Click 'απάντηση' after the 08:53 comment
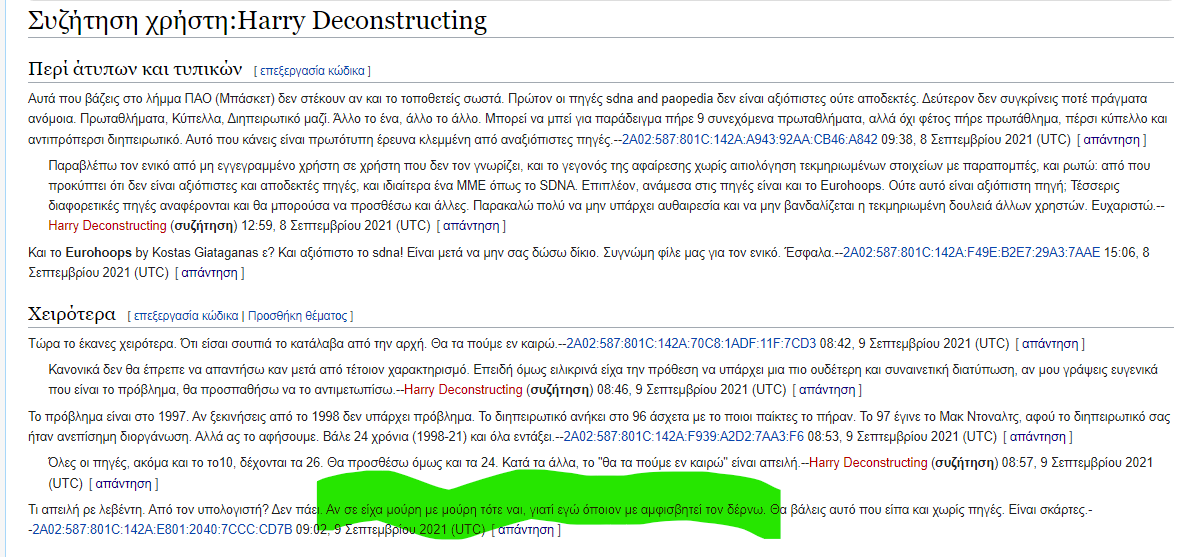Viewport: 1182px width, 557px height. [x=1038, y=436]
